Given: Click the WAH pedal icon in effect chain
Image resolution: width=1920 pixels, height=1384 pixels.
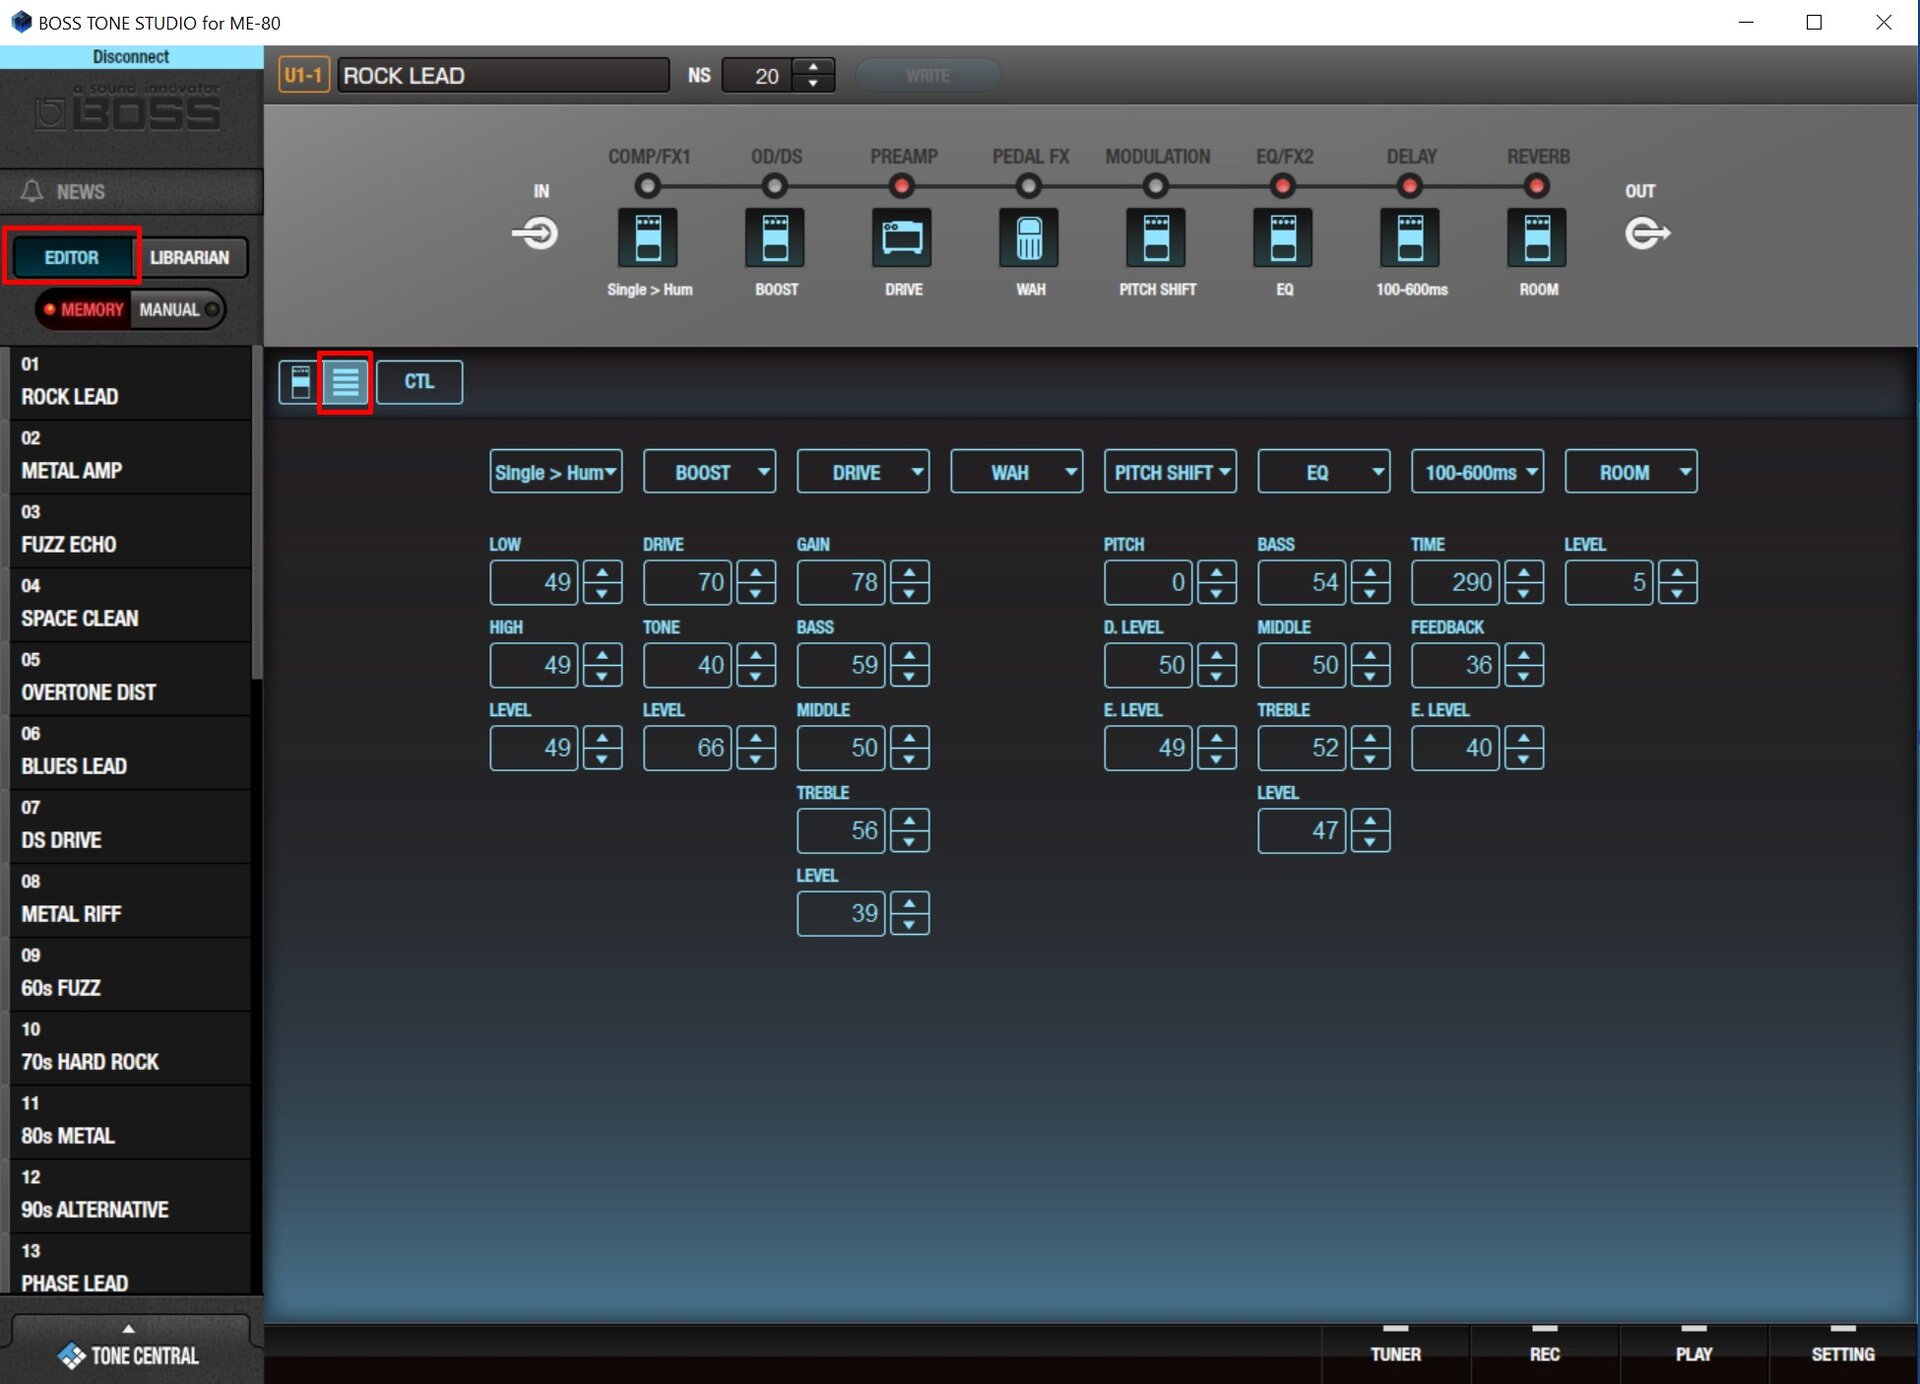Looking at the screenshot, I should pos(1029,238).
